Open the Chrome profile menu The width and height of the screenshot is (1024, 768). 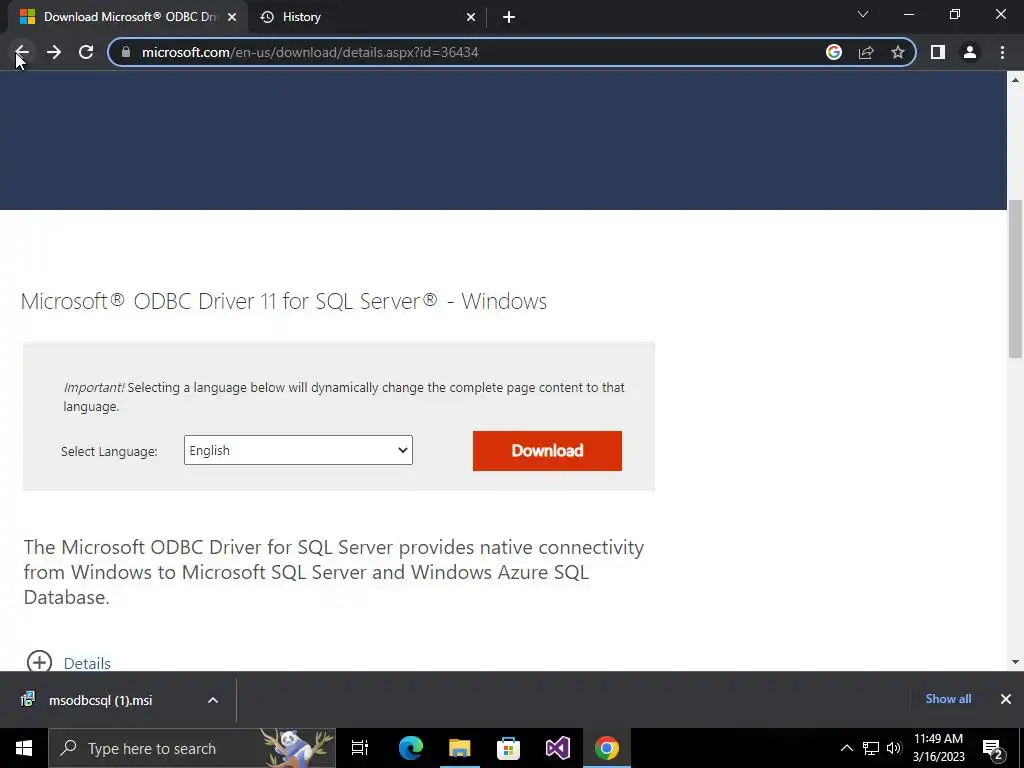click(970, 52)
